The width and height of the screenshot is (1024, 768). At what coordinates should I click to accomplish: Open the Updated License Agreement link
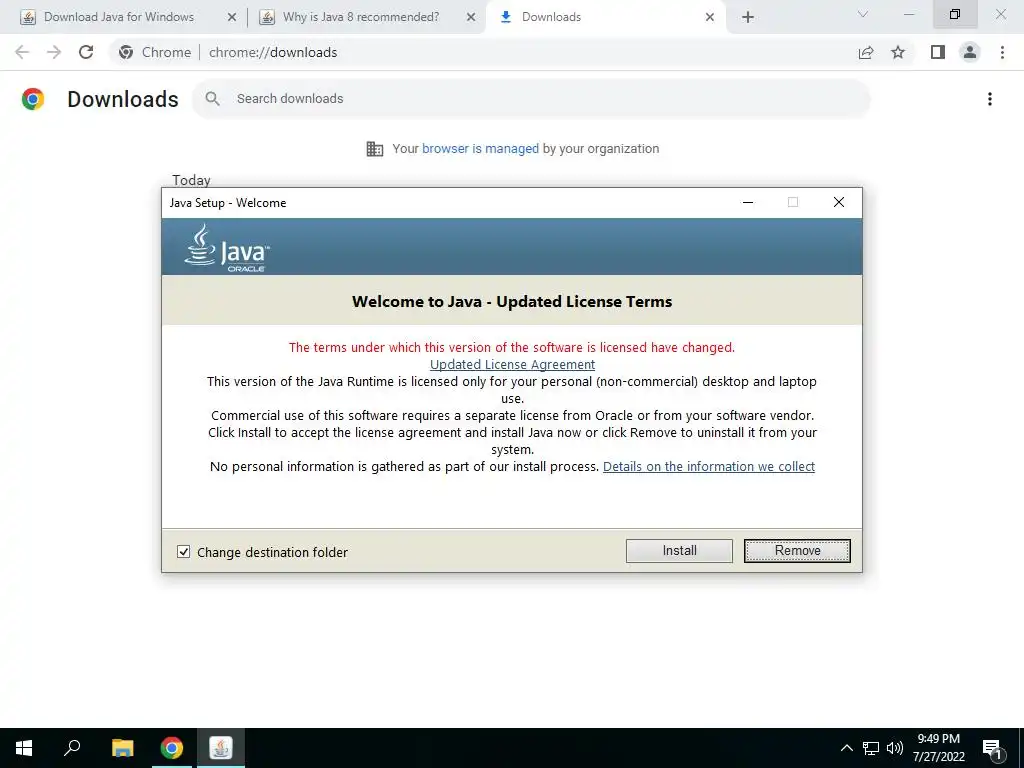click(512, 364)
